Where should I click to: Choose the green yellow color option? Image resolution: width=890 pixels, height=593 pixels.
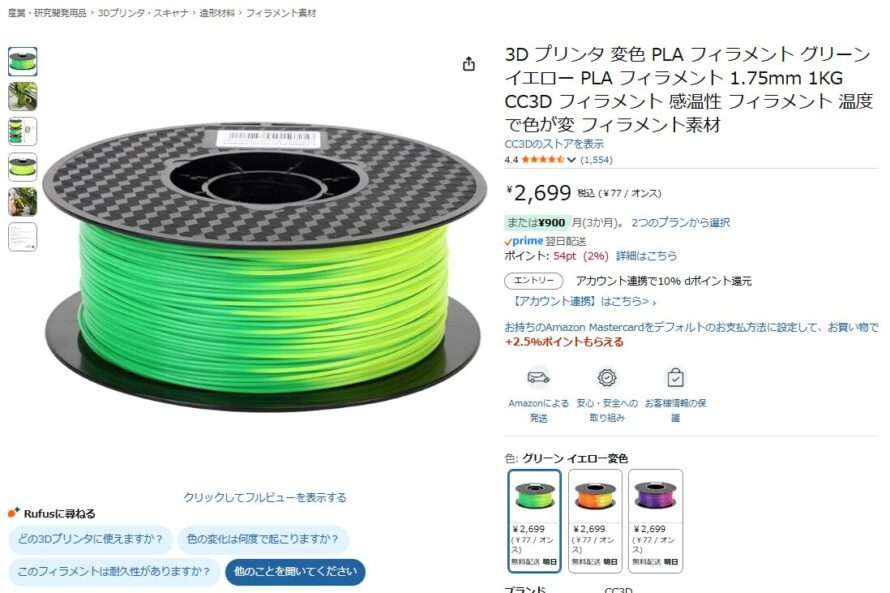point(534,520)
